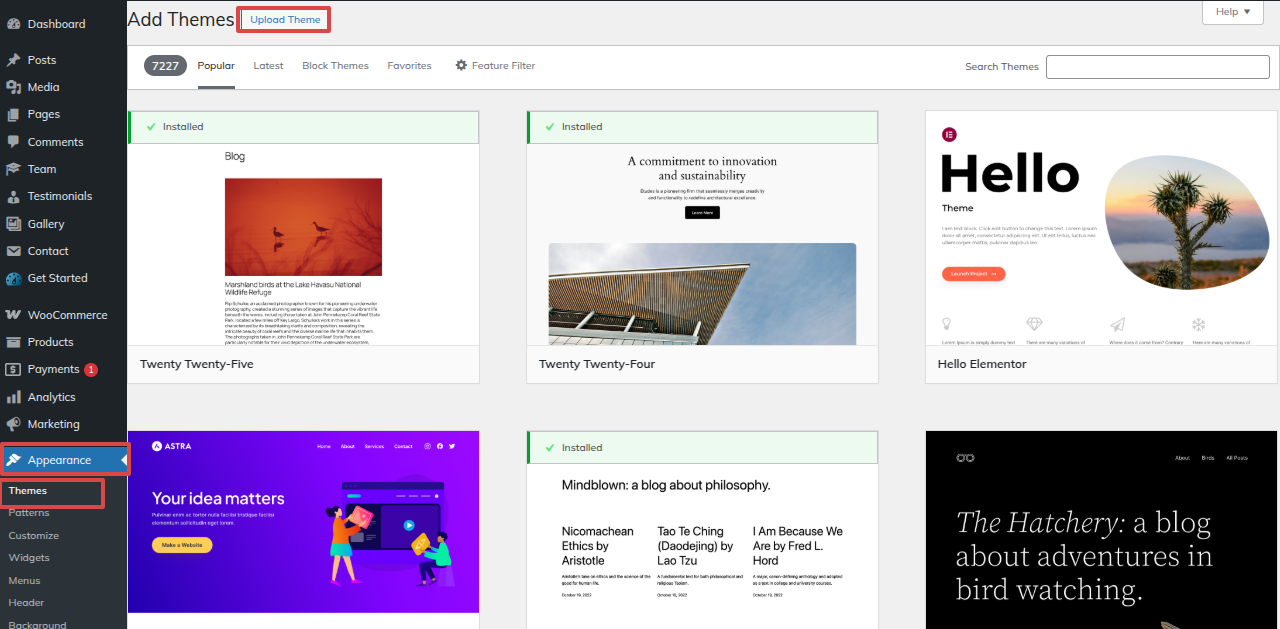Screen dimensions: 1280x629
Task: Click the Twenty Twenty-Four theme name
Action: tap(597, 365)
